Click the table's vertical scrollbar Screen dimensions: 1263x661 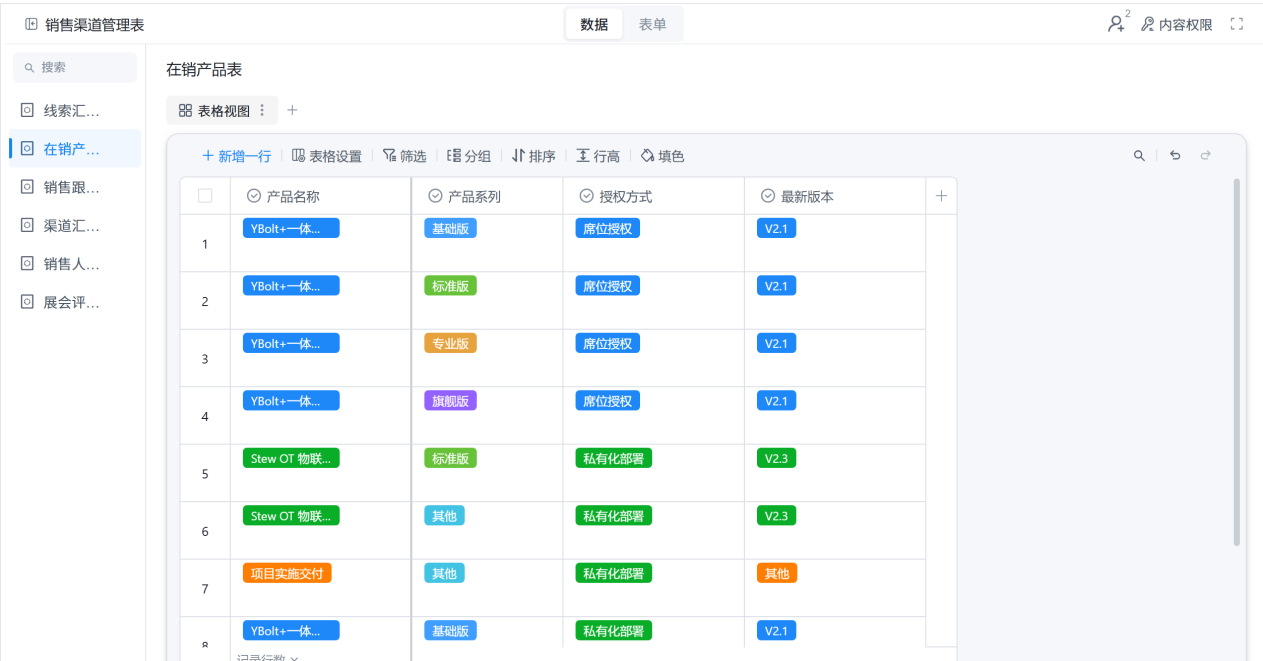click(x=1237, y=362)
